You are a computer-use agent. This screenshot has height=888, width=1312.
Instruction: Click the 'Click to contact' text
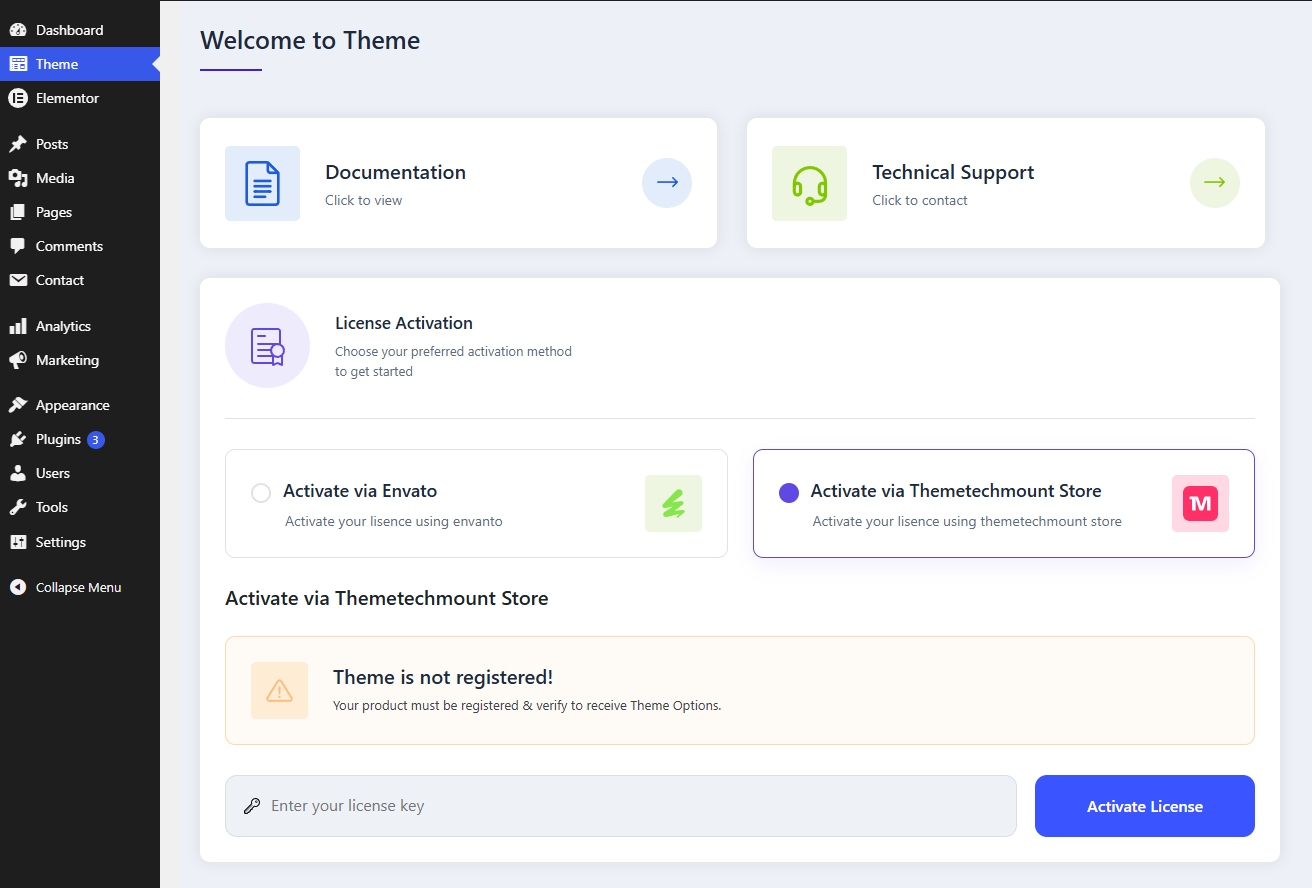pos(920,200)
